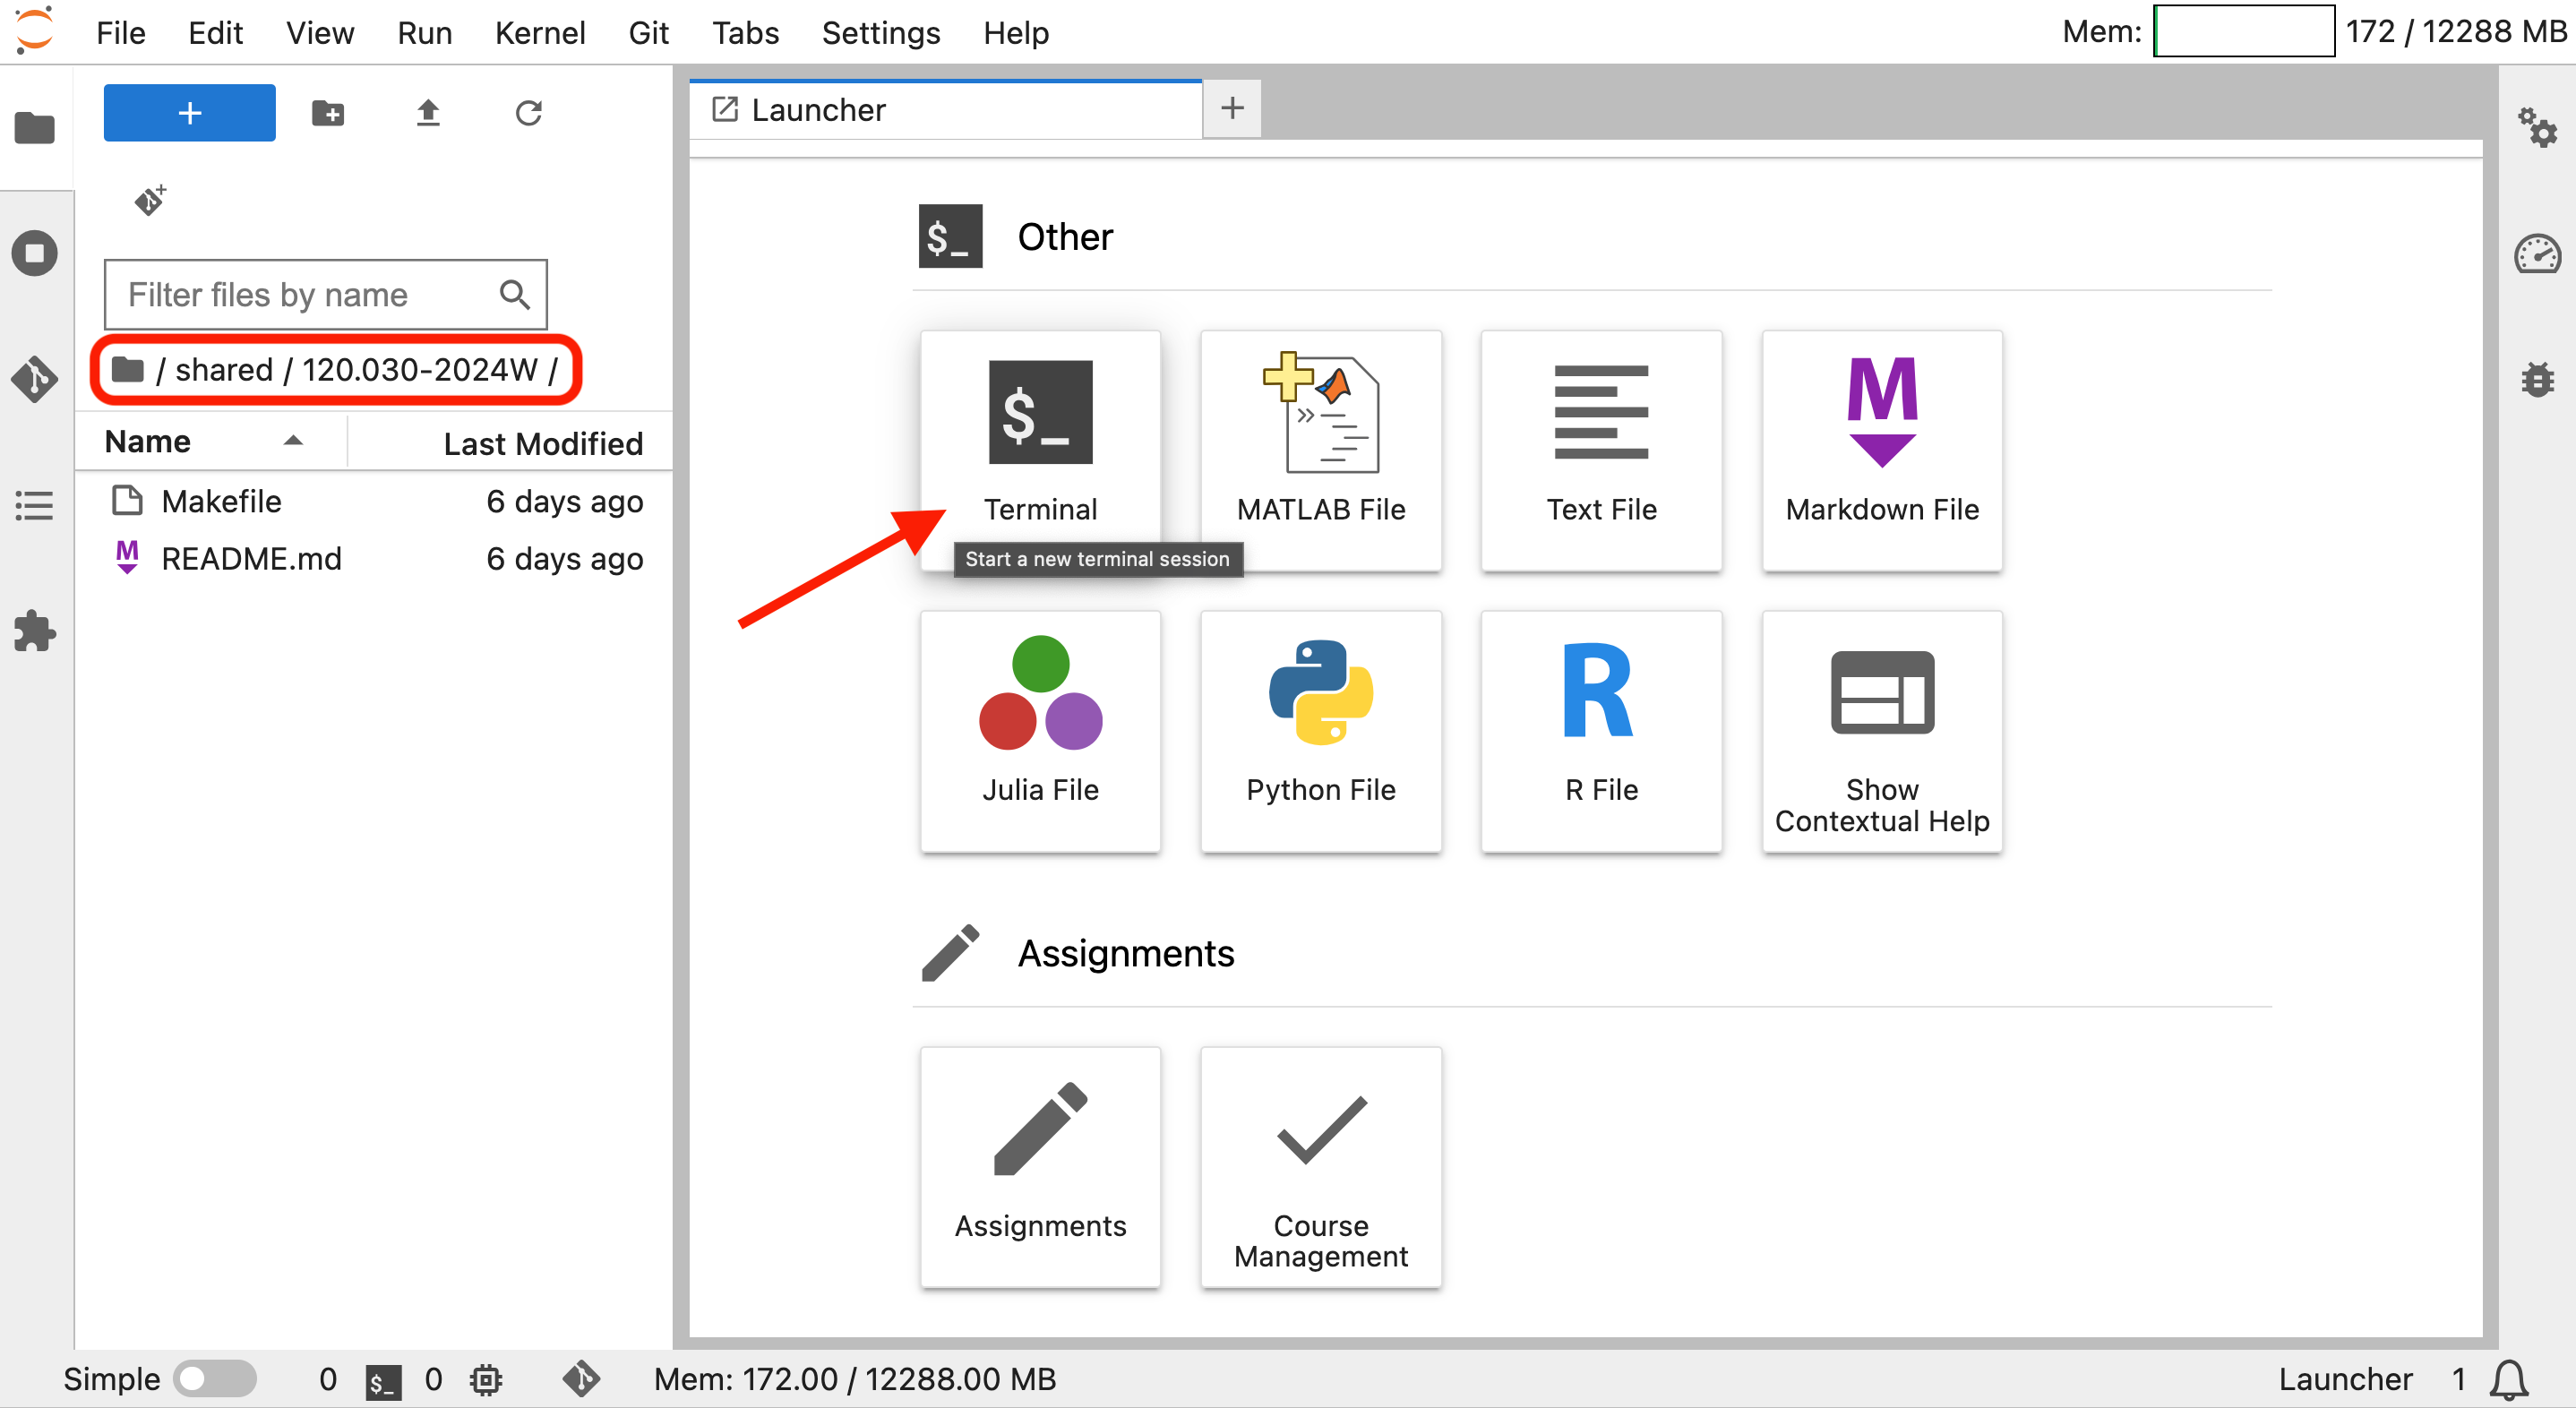Screen dimensions: 2576x1408
Task: Open the Running Terminals and Kernels panel
Action: 35,253
